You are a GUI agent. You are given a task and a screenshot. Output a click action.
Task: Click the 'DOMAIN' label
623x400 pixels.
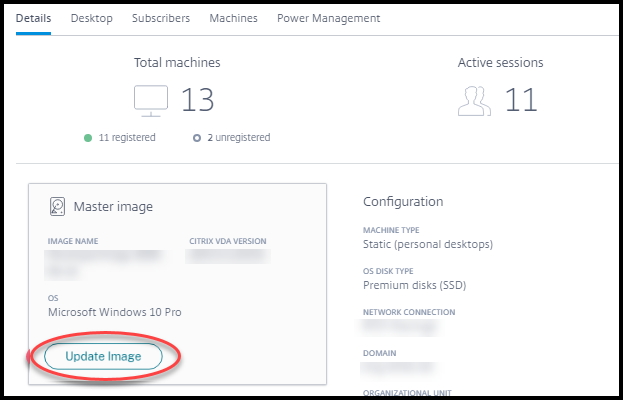tap(379, 353)
